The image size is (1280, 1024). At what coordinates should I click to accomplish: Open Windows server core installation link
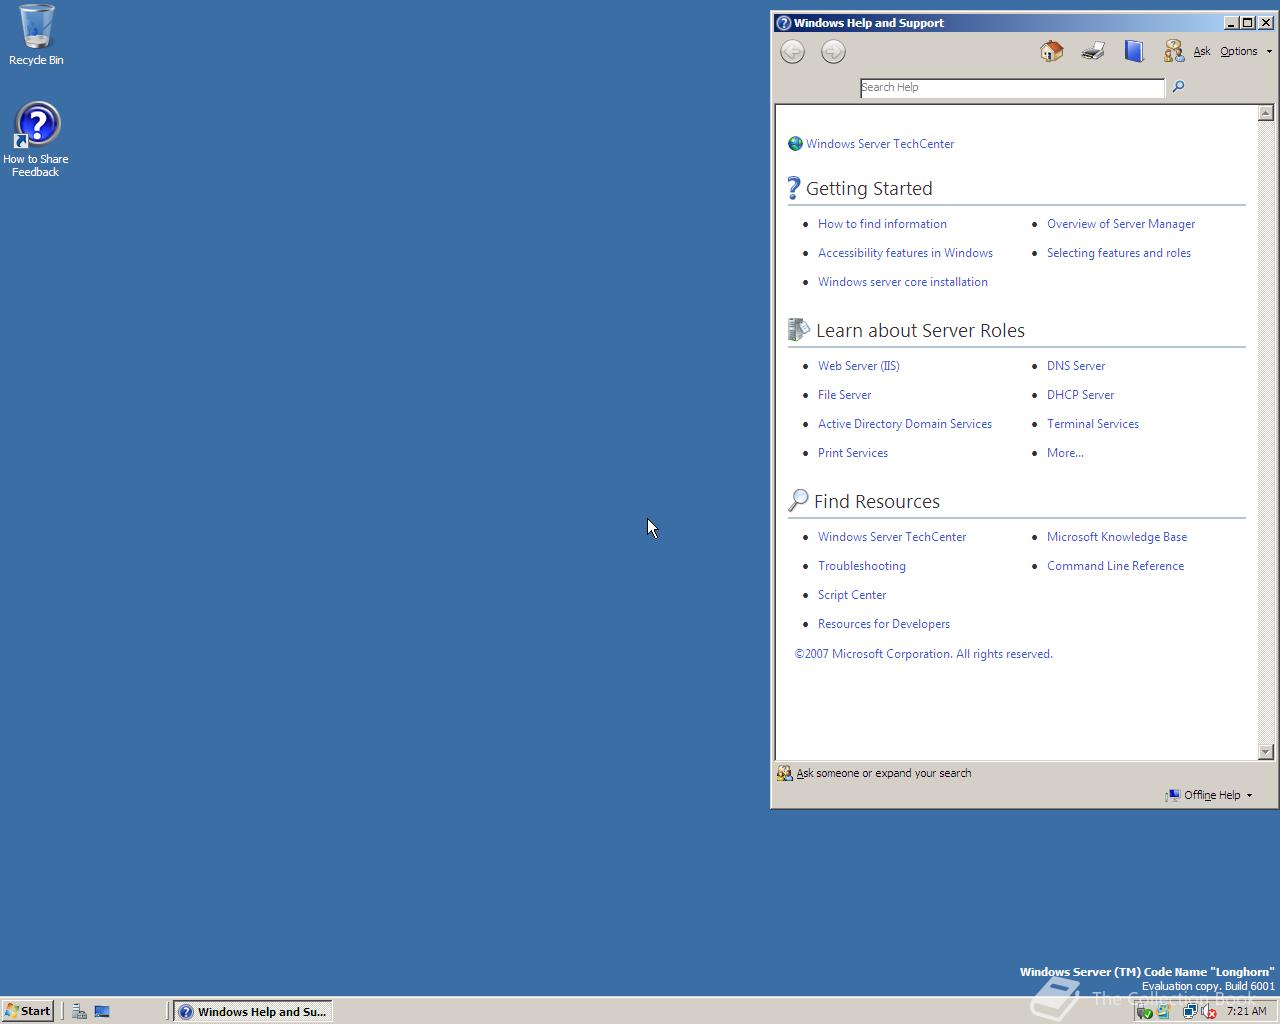[903, 282]
